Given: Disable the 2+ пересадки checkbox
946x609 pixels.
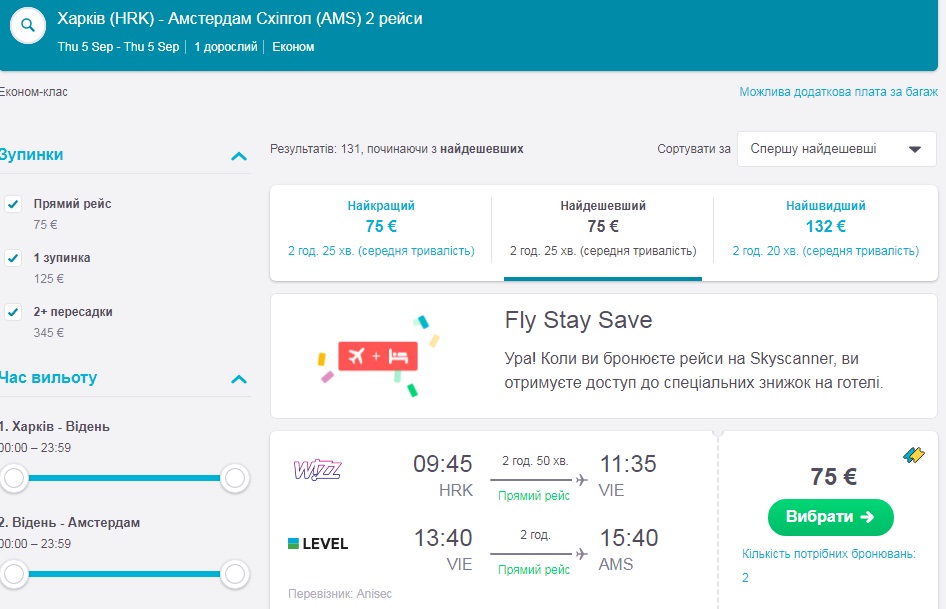Looking at the screenshot, I should point(14,312).
